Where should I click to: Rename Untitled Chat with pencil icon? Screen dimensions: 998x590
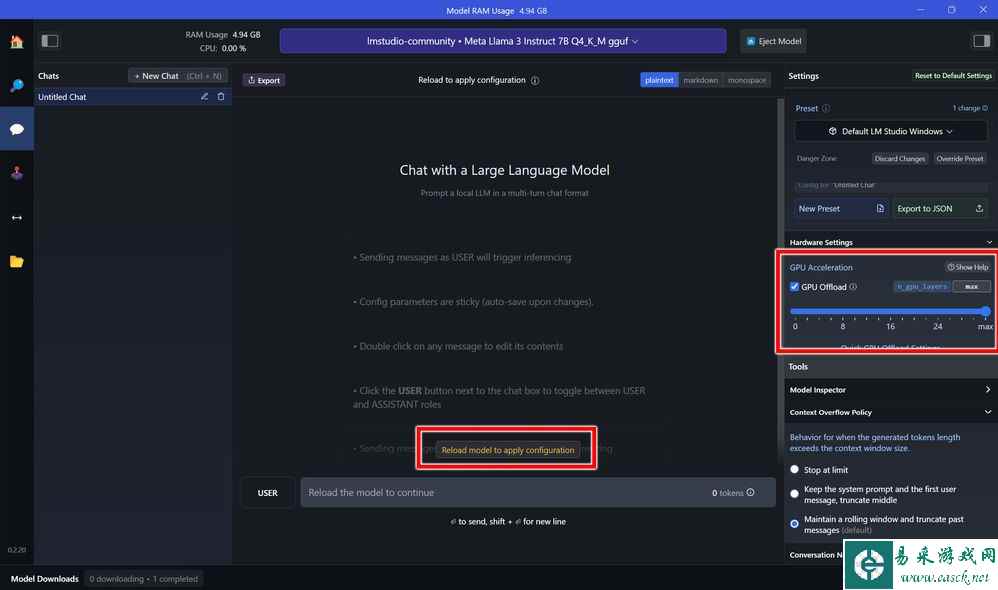[x=205, y=97]
